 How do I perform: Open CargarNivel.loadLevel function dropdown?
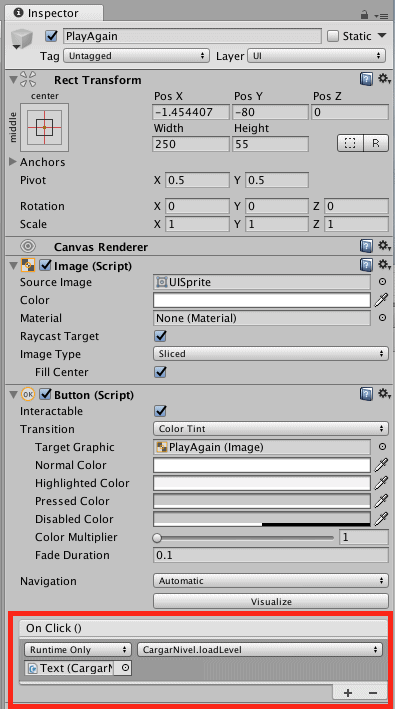[x=260, y=650]
